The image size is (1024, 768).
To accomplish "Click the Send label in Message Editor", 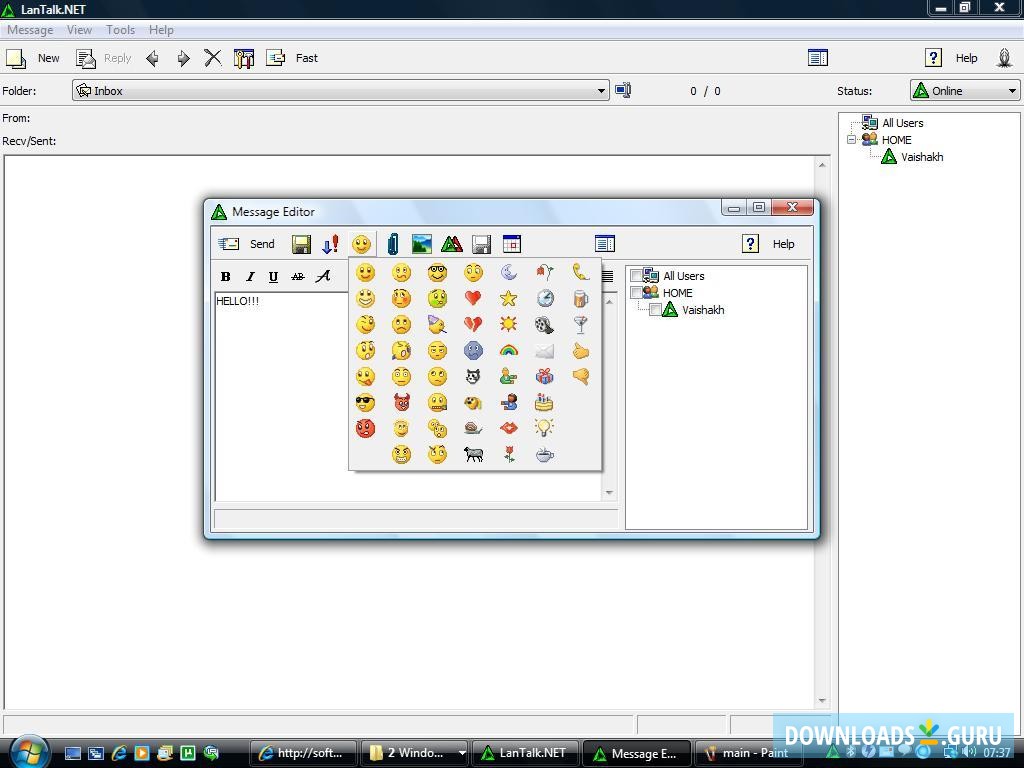I will click(262, 244).
